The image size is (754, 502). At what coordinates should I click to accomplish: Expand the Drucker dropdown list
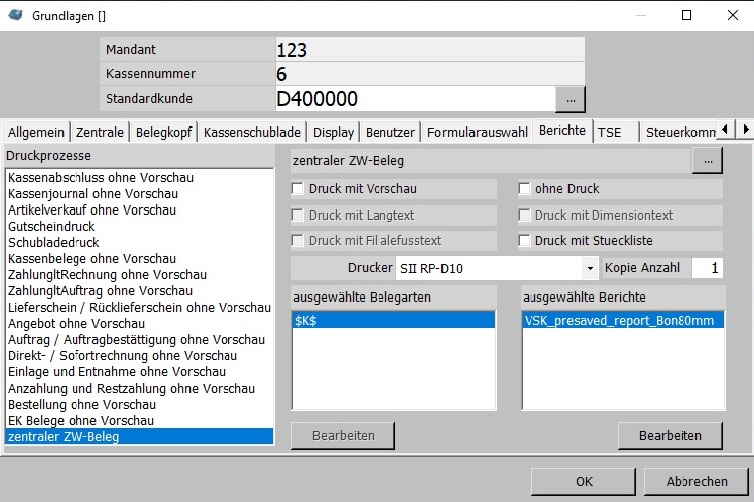click(588, 268)
